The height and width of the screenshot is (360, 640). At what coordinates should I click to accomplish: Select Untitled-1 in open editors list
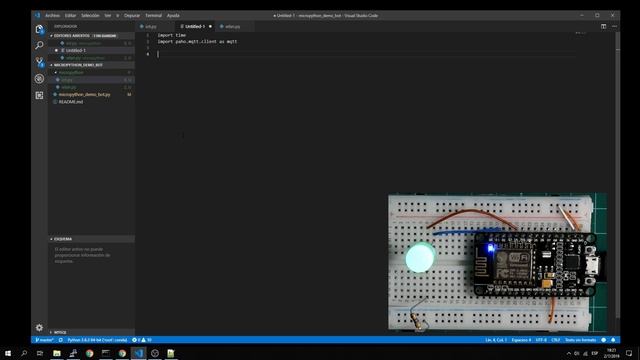92,51
